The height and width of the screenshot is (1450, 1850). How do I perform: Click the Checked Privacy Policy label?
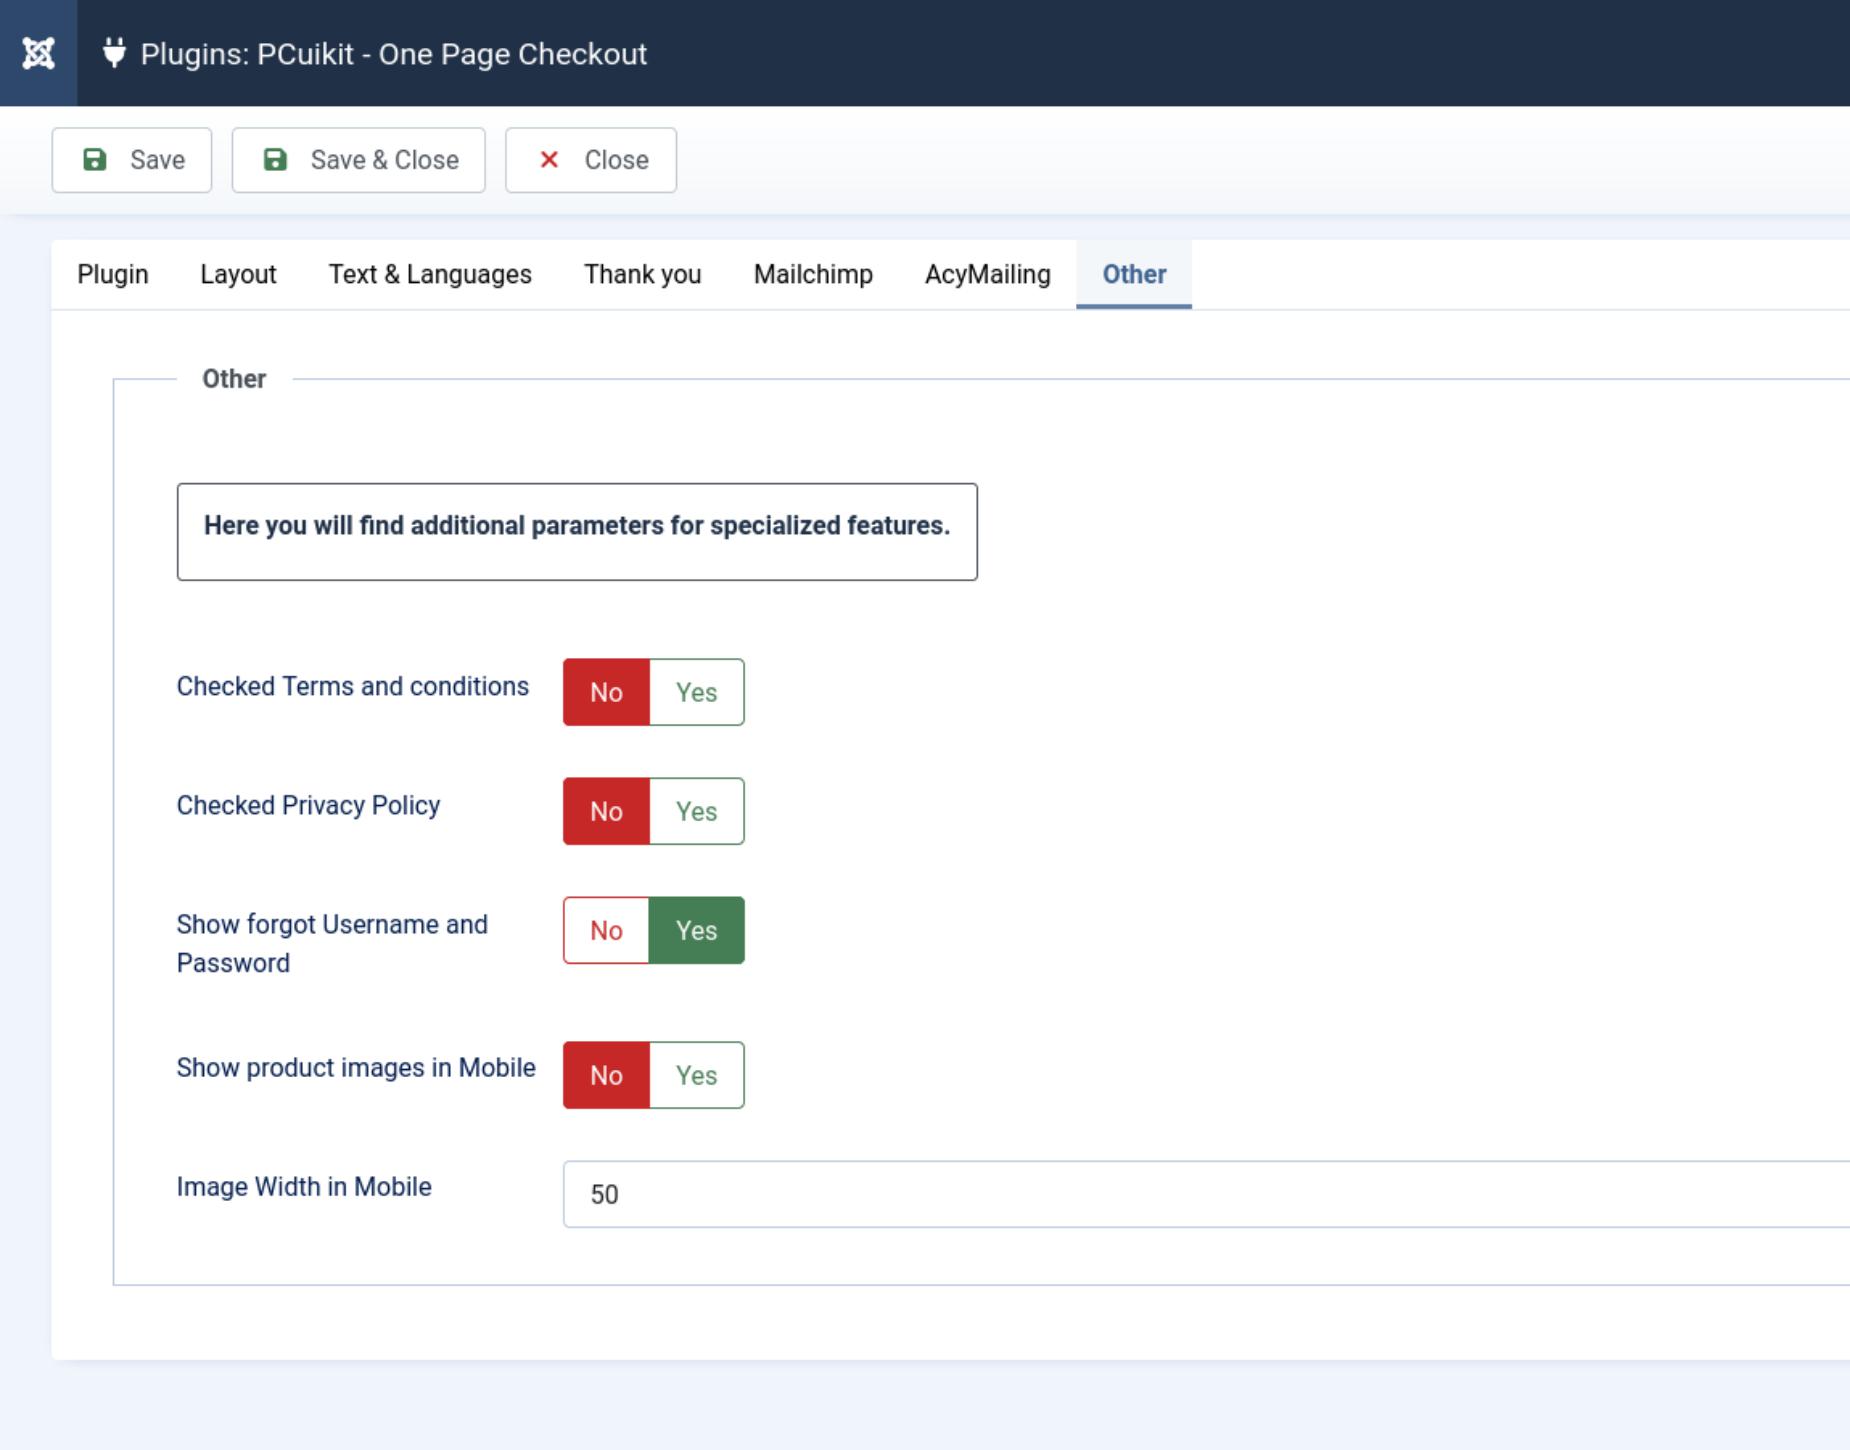(308, 805)
